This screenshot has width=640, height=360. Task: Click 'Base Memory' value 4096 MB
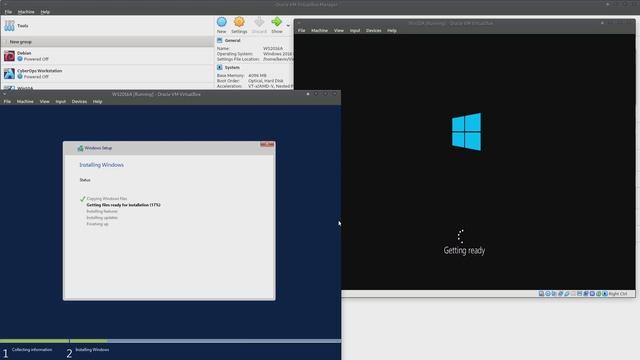point(257,76)
